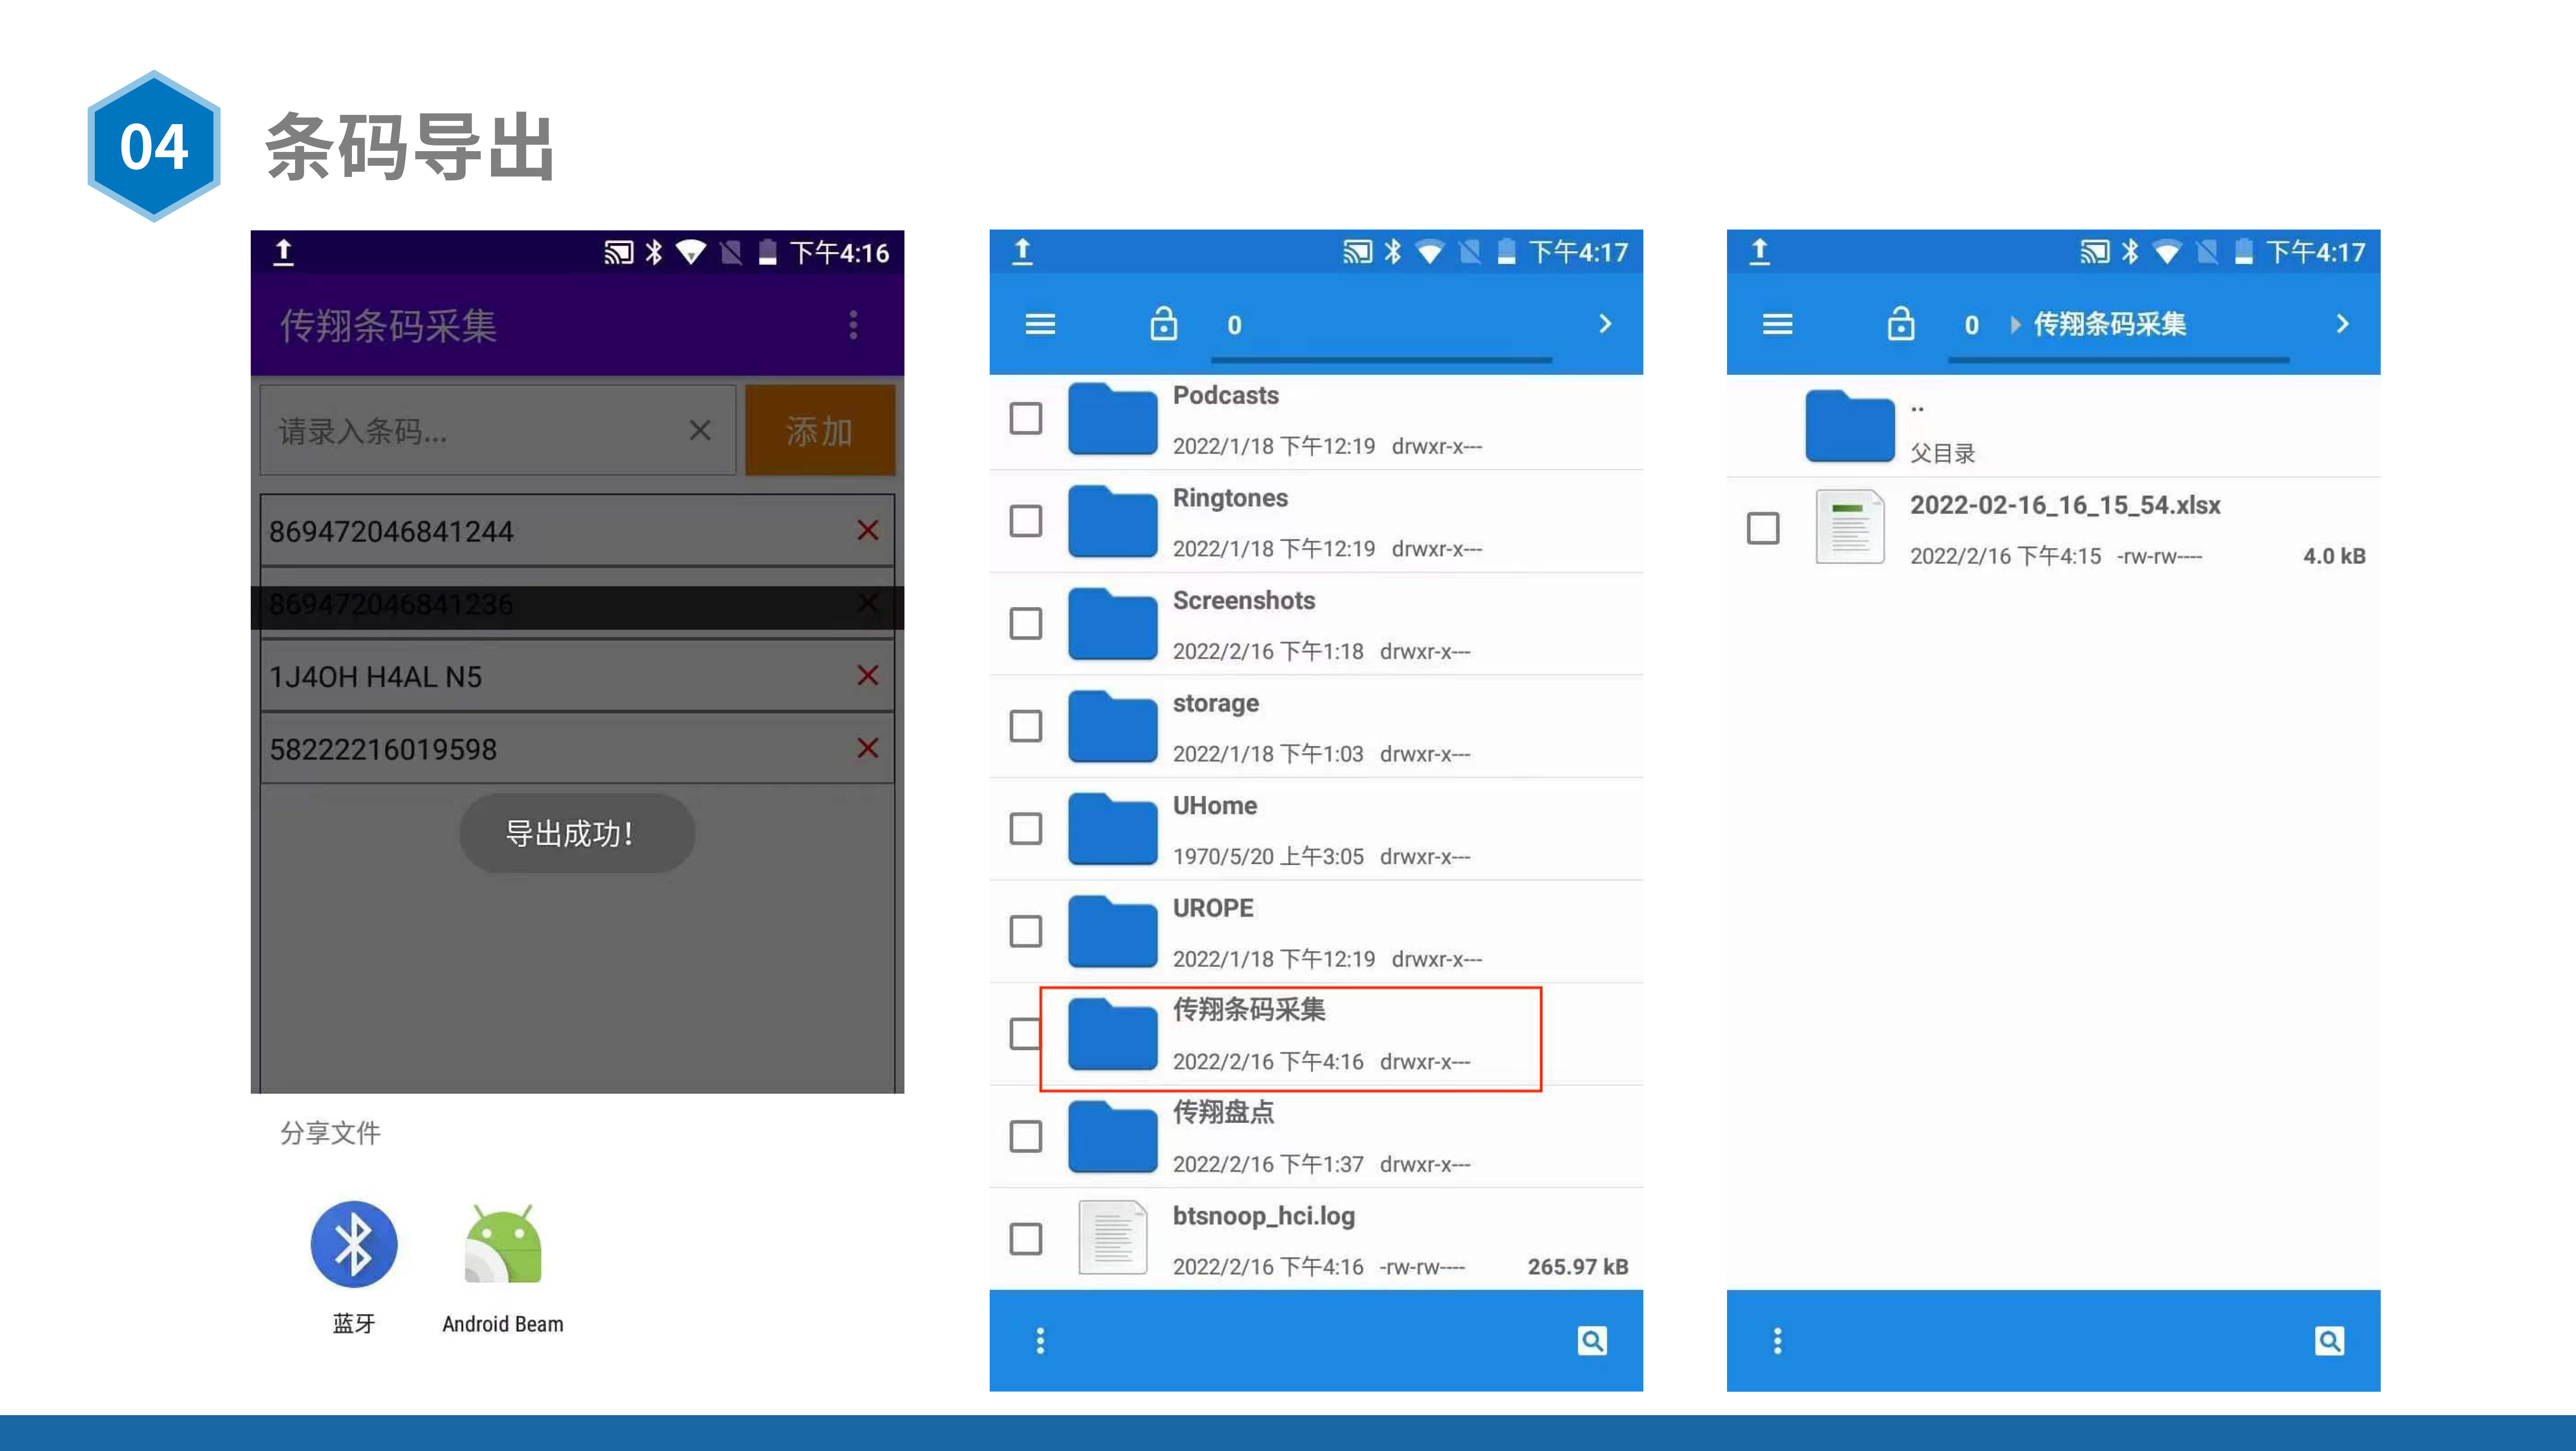Open the xlsx spreadsheet file icon

tap(1849, 527)
